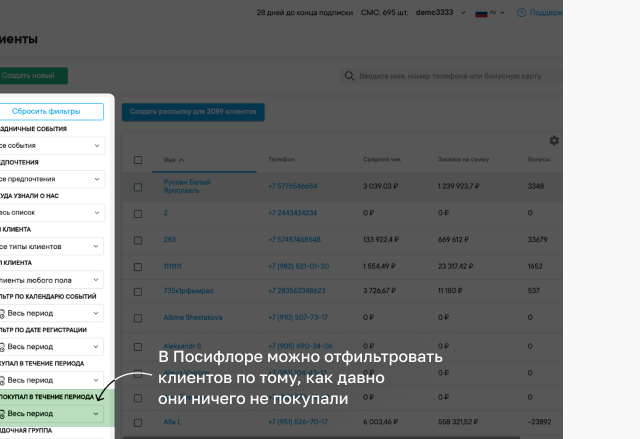Select the Russian flag language icon
Image resolution: width=640 pixels, height=439 pixels.
482,13
